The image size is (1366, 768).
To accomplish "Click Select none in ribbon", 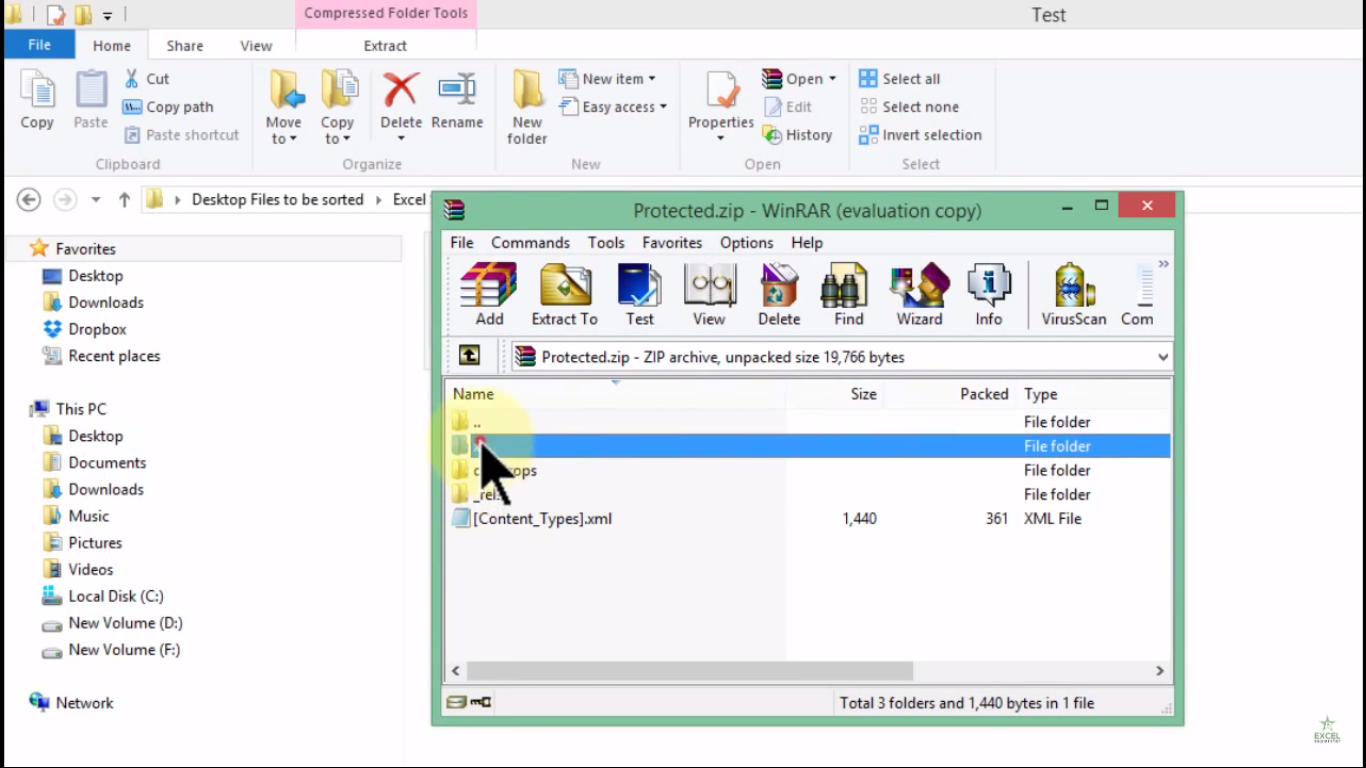I will click(x=908, y=107).
